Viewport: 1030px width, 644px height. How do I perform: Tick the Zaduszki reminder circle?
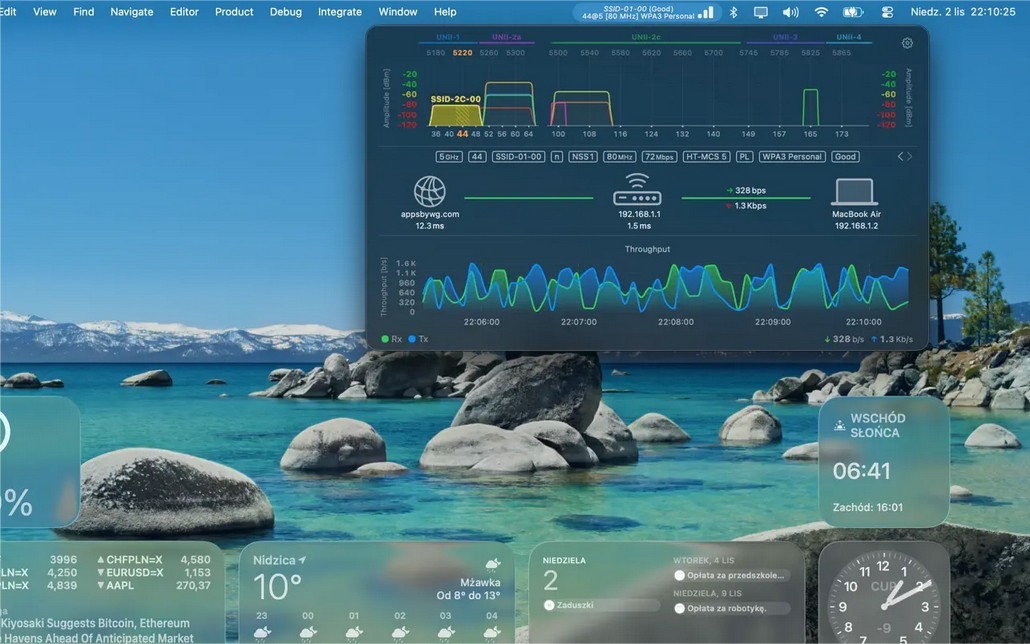coord(549,606)
